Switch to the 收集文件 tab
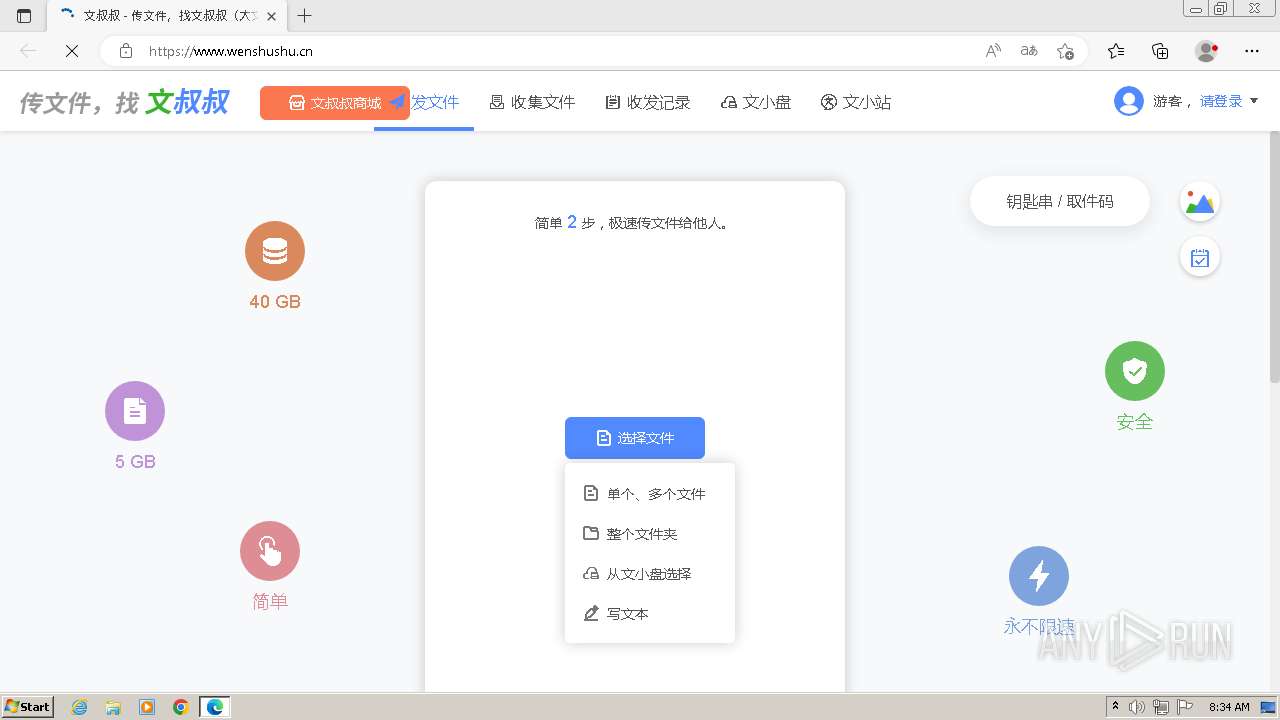This screenshot has width=1280, height=720. pyautogui.click(x=532, y=102)
